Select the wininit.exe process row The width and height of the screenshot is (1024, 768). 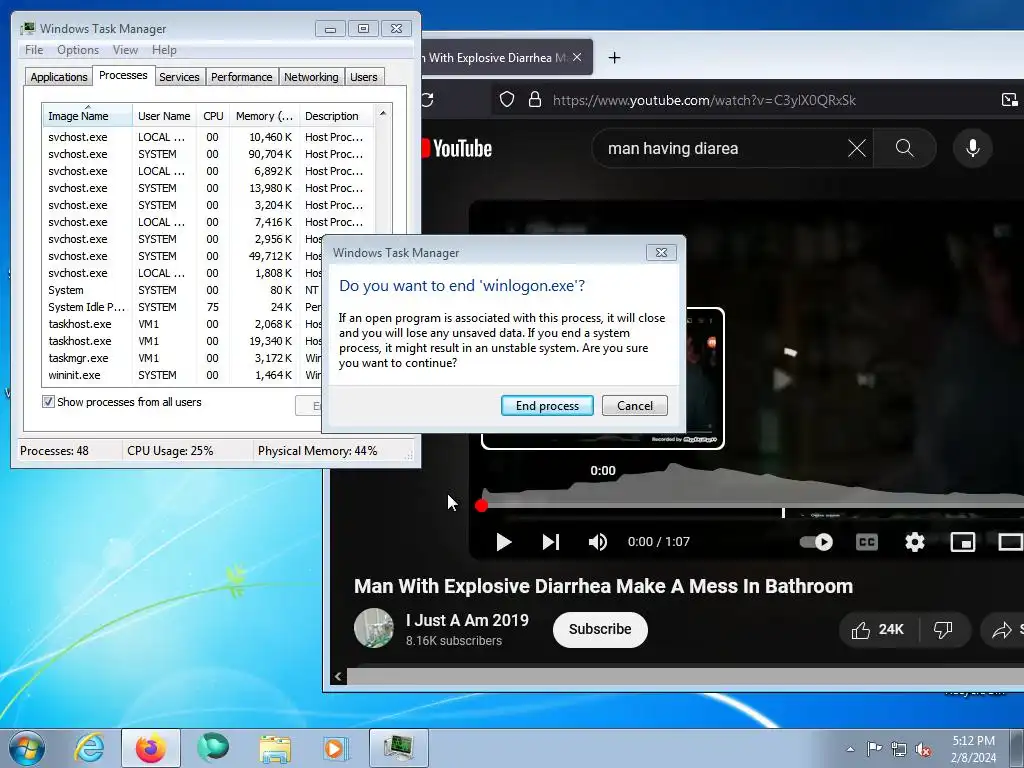(183, 375)
